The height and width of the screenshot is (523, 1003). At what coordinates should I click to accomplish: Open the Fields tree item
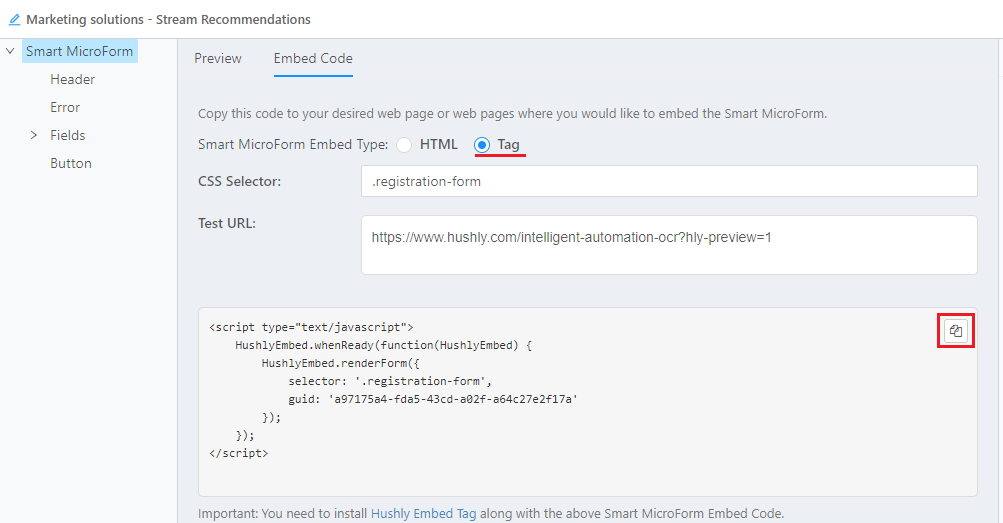[x=67, y=136]
